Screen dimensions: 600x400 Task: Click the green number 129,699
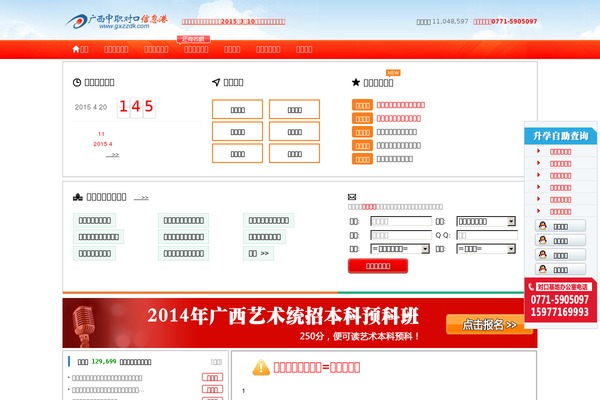(104, 361)
